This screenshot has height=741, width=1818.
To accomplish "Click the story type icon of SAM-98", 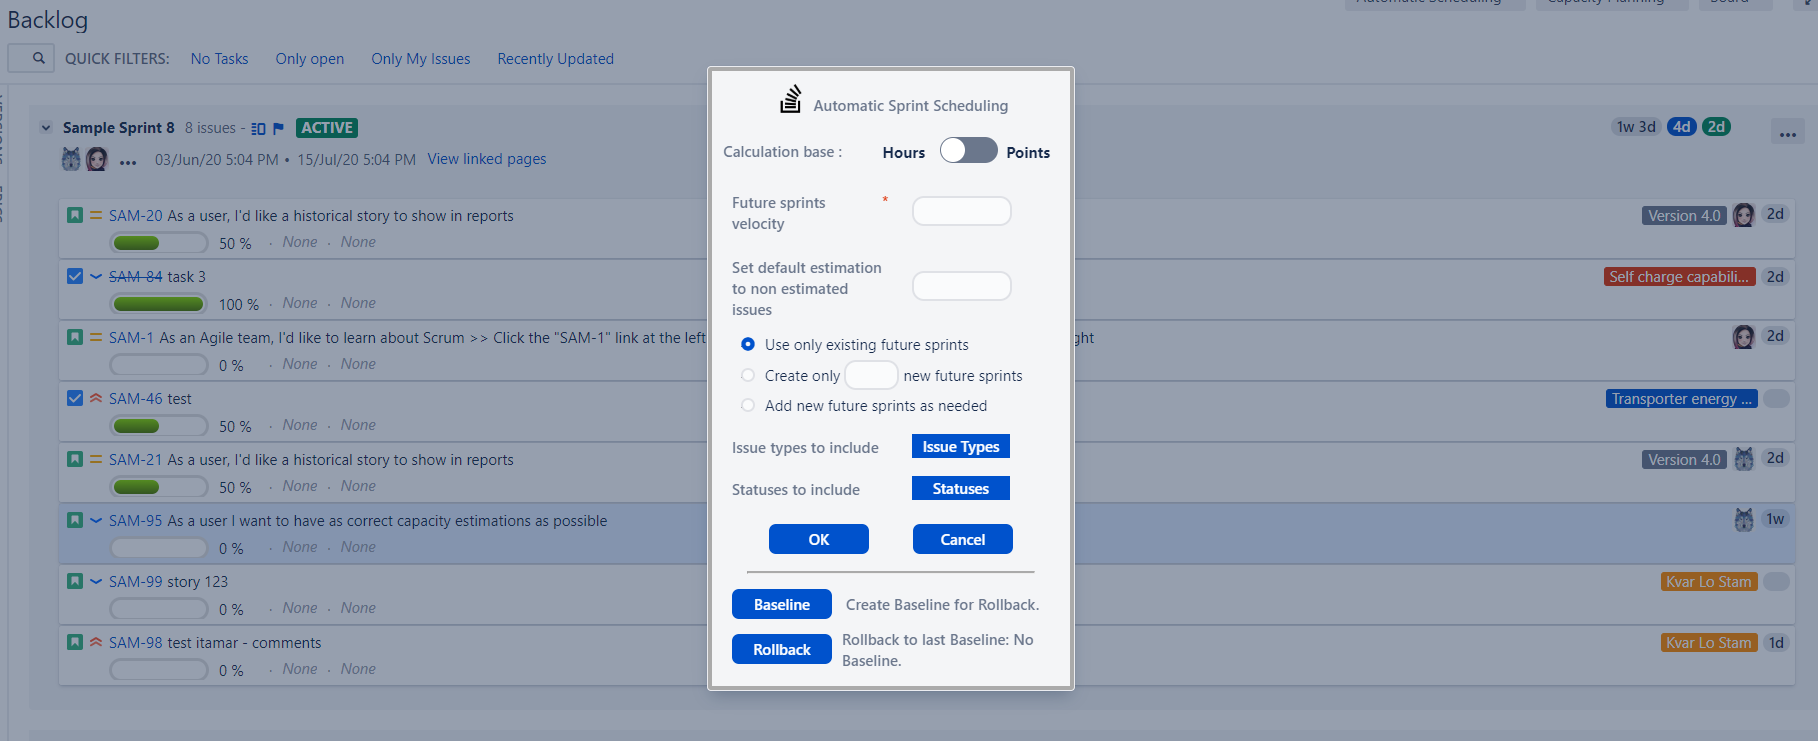I will coord(75,642).
